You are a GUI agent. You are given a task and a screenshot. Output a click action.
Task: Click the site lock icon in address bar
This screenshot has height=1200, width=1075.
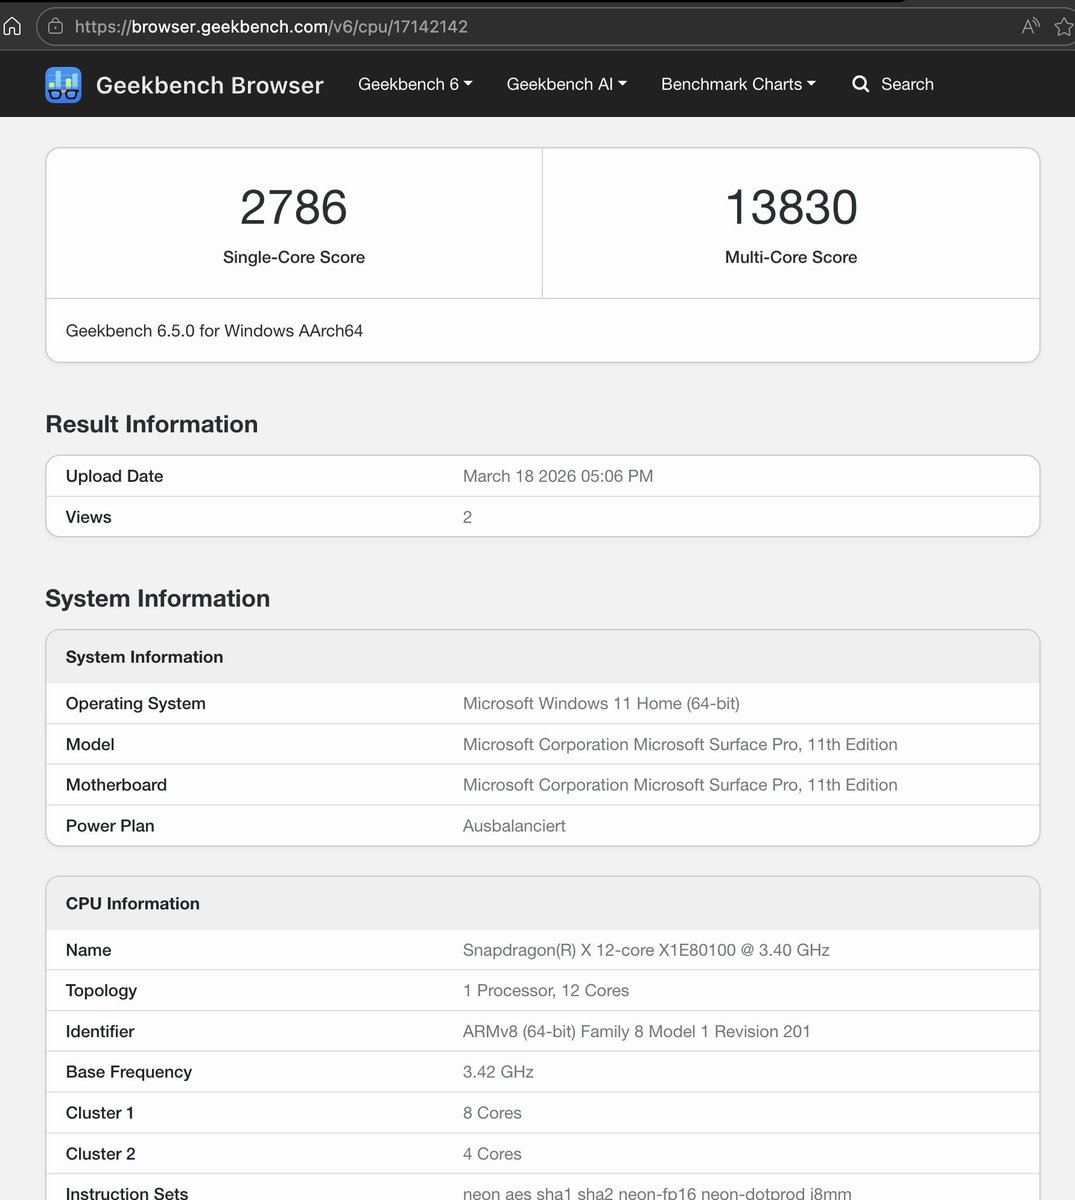(56, 27)
